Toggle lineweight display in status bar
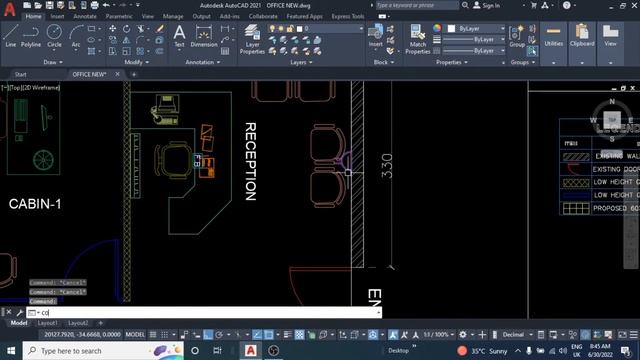The height and width of the screenshot is (360, 640). click(x=287, y=335)
